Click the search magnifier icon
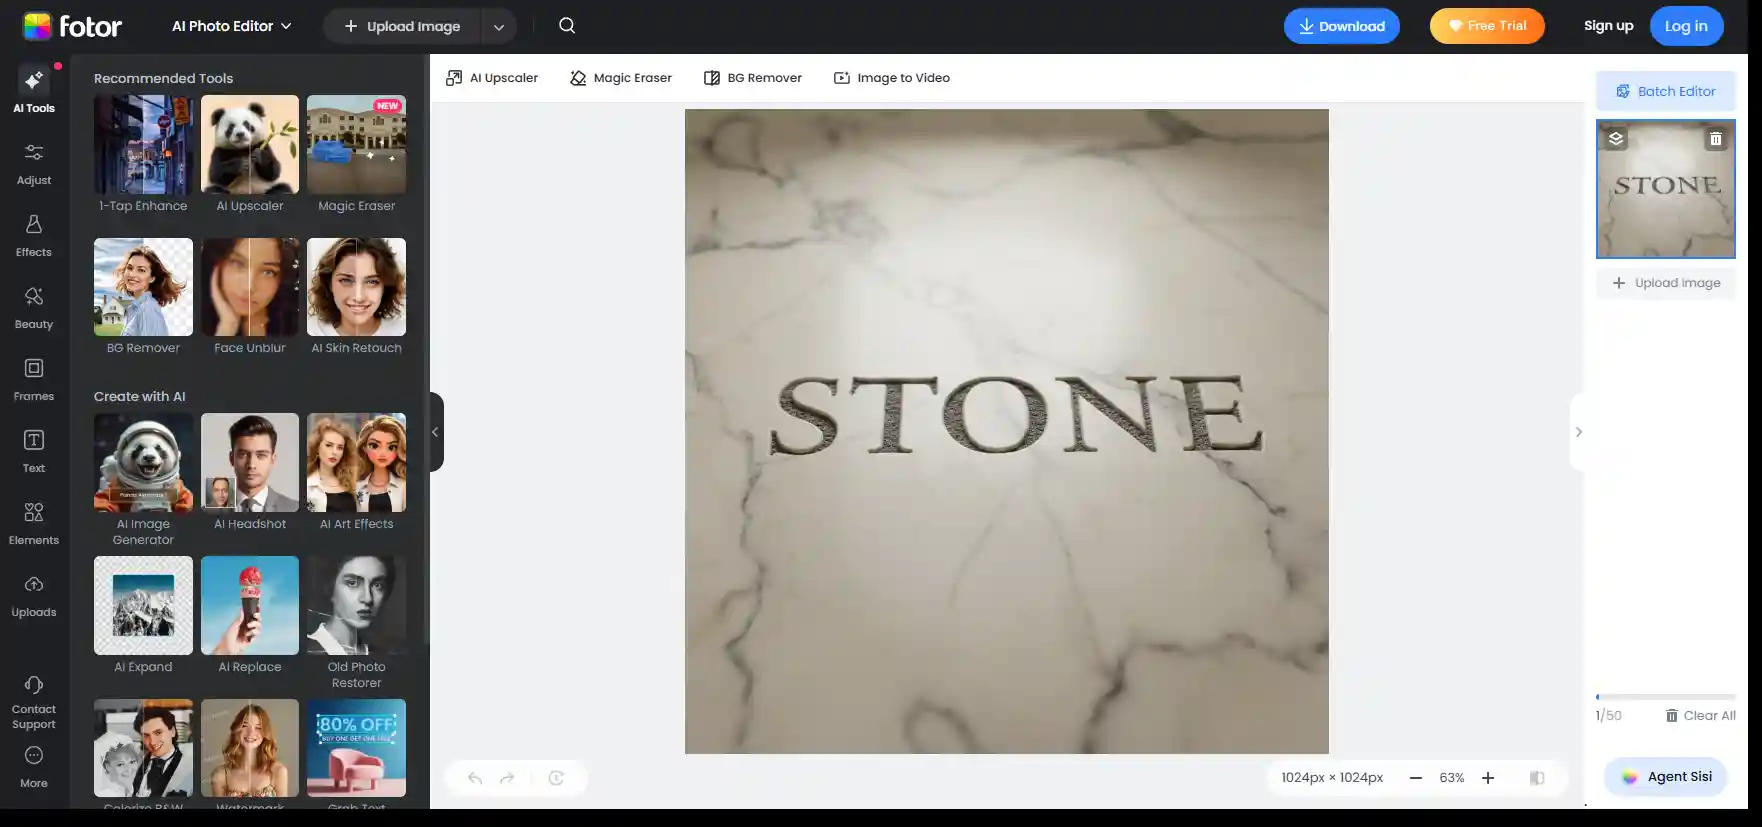 point(567,26)
